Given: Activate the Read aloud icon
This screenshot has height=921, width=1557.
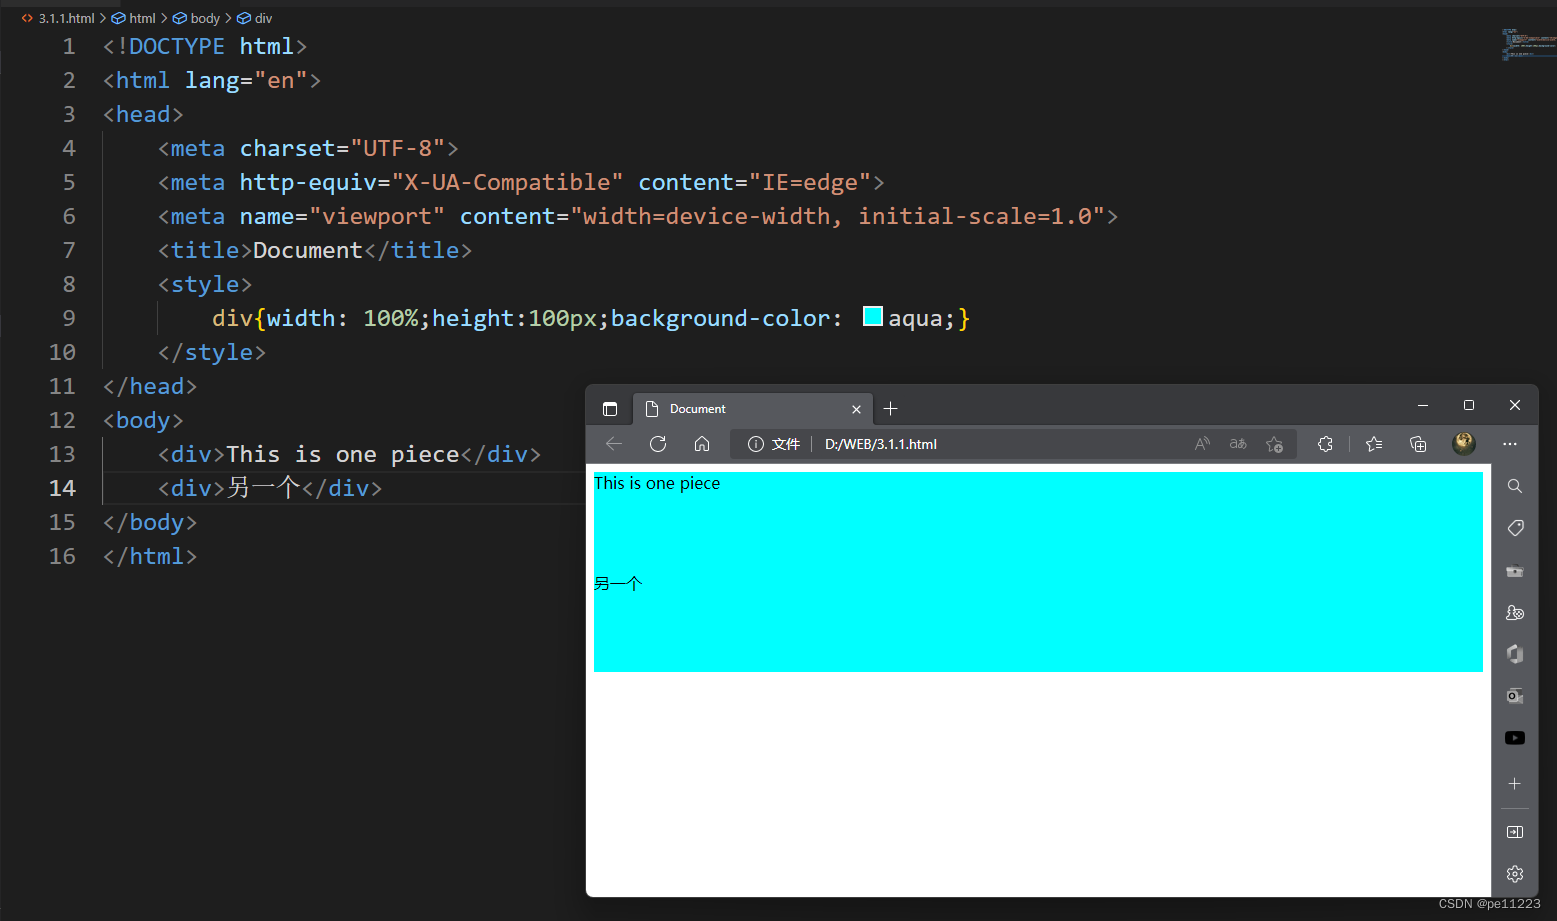Looking at the screenshot, I should [1202, 444].
